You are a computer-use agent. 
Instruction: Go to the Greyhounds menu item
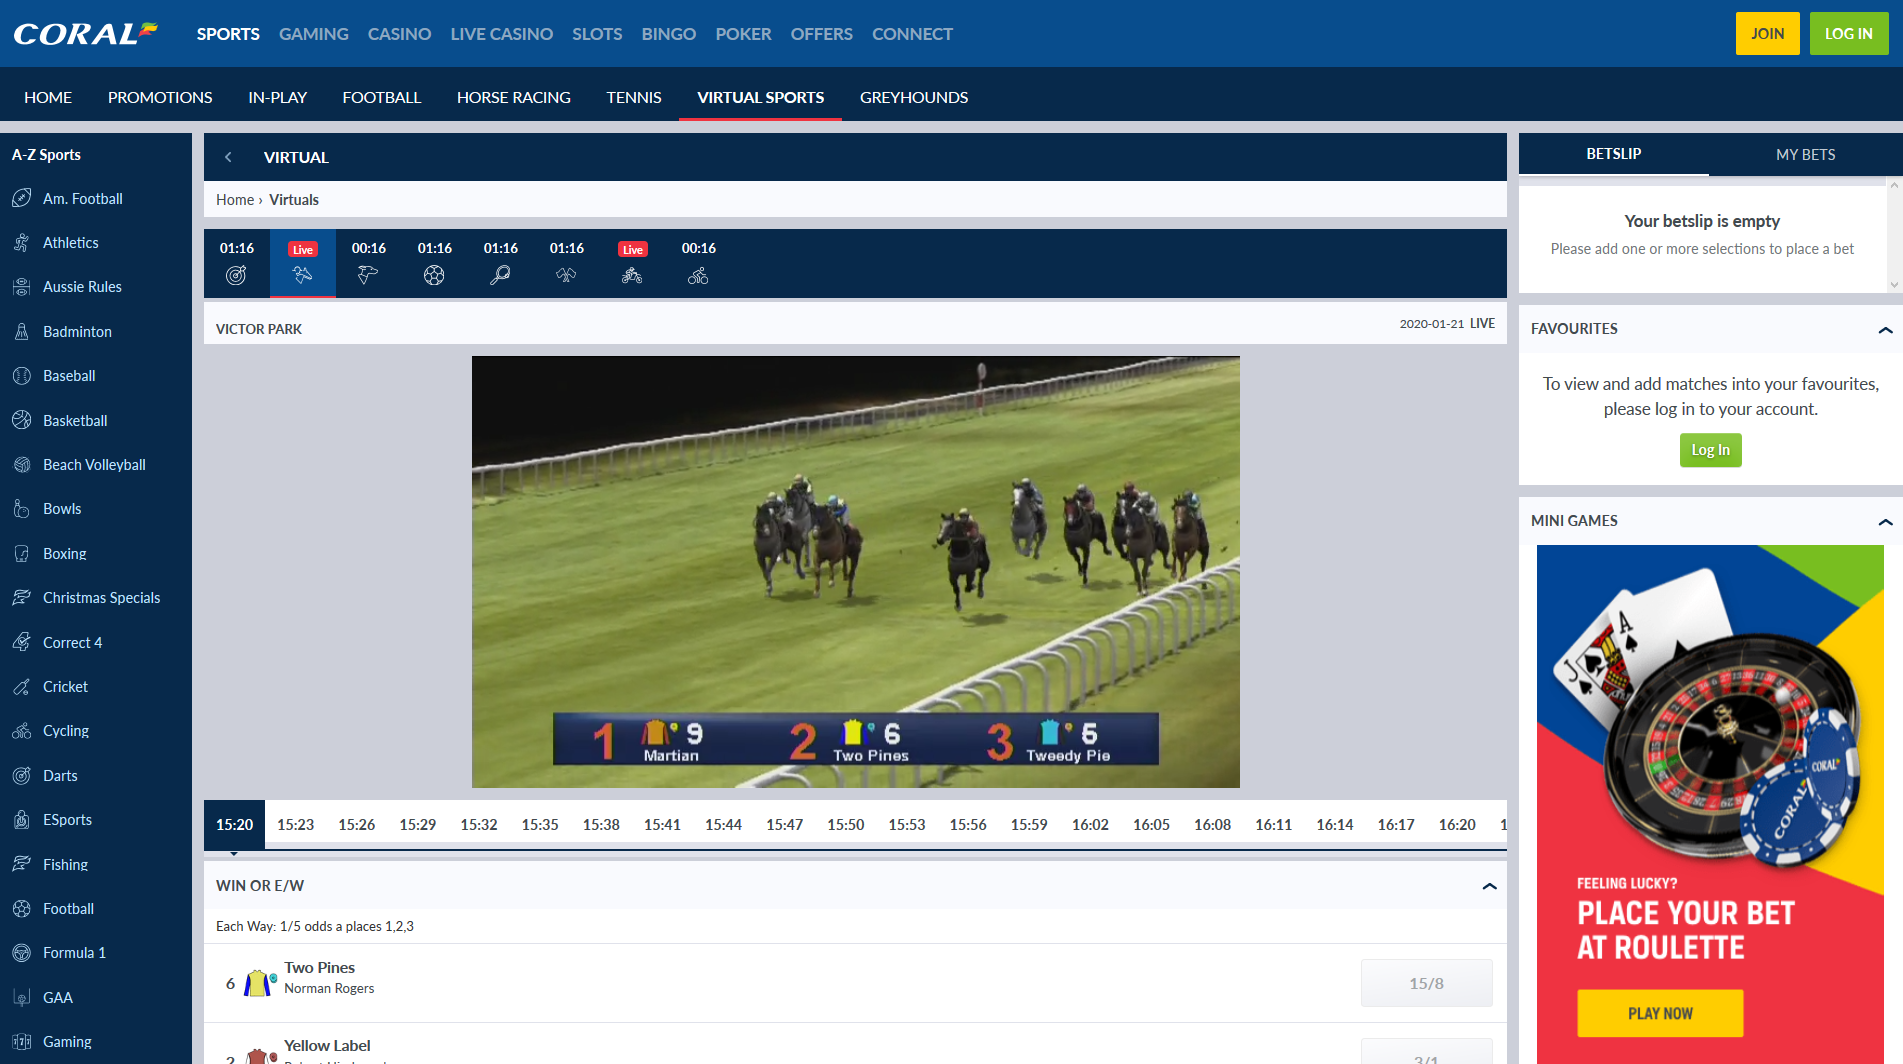click(914, 97)
